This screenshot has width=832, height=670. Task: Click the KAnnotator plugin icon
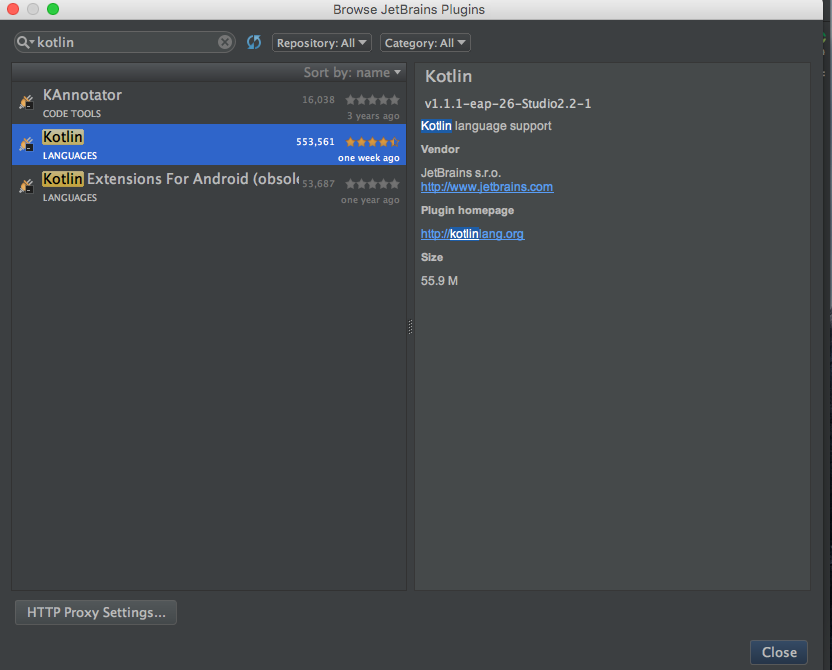(26, 102)
